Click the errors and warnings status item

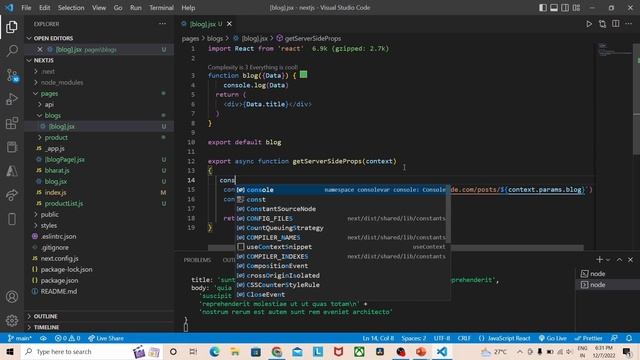[67, 338]
